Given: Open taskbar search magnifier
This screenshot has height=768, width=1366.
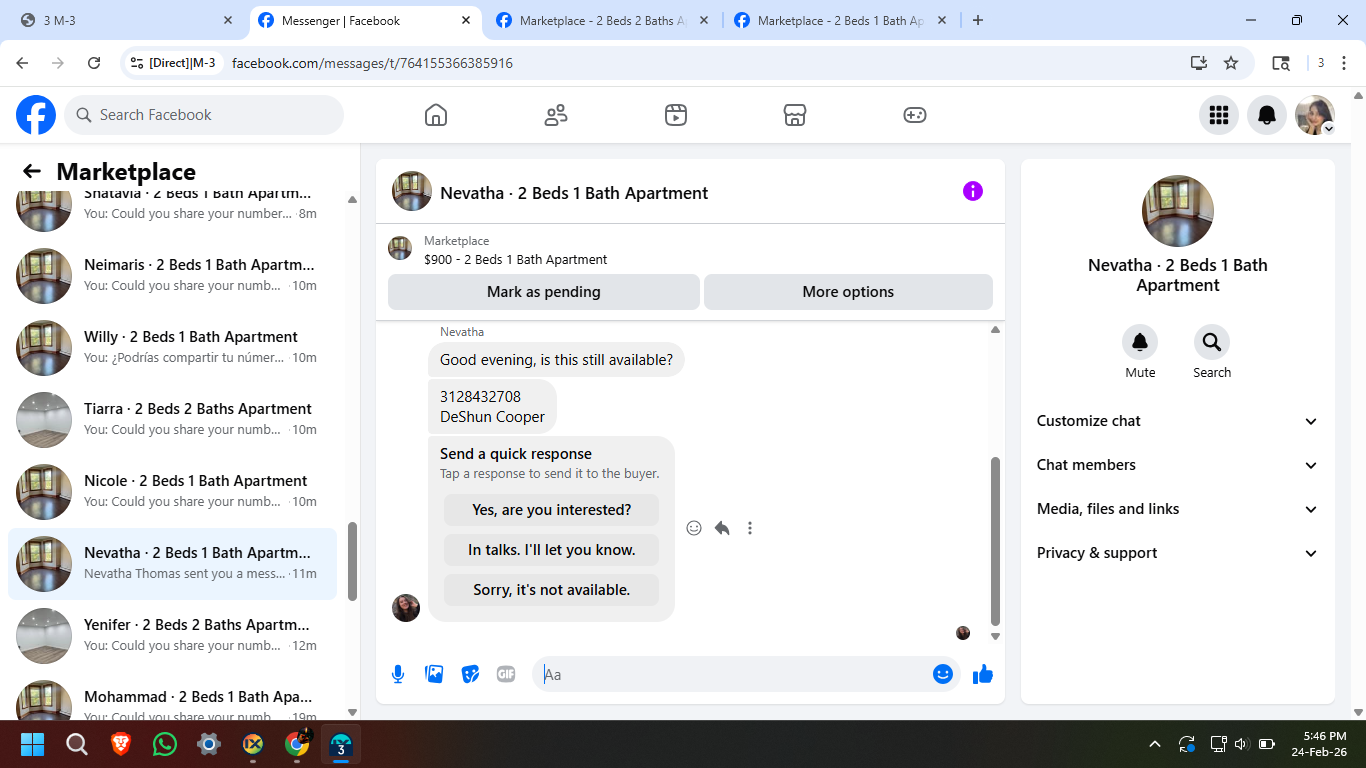Looking at the screenshot, I should 77,744.
